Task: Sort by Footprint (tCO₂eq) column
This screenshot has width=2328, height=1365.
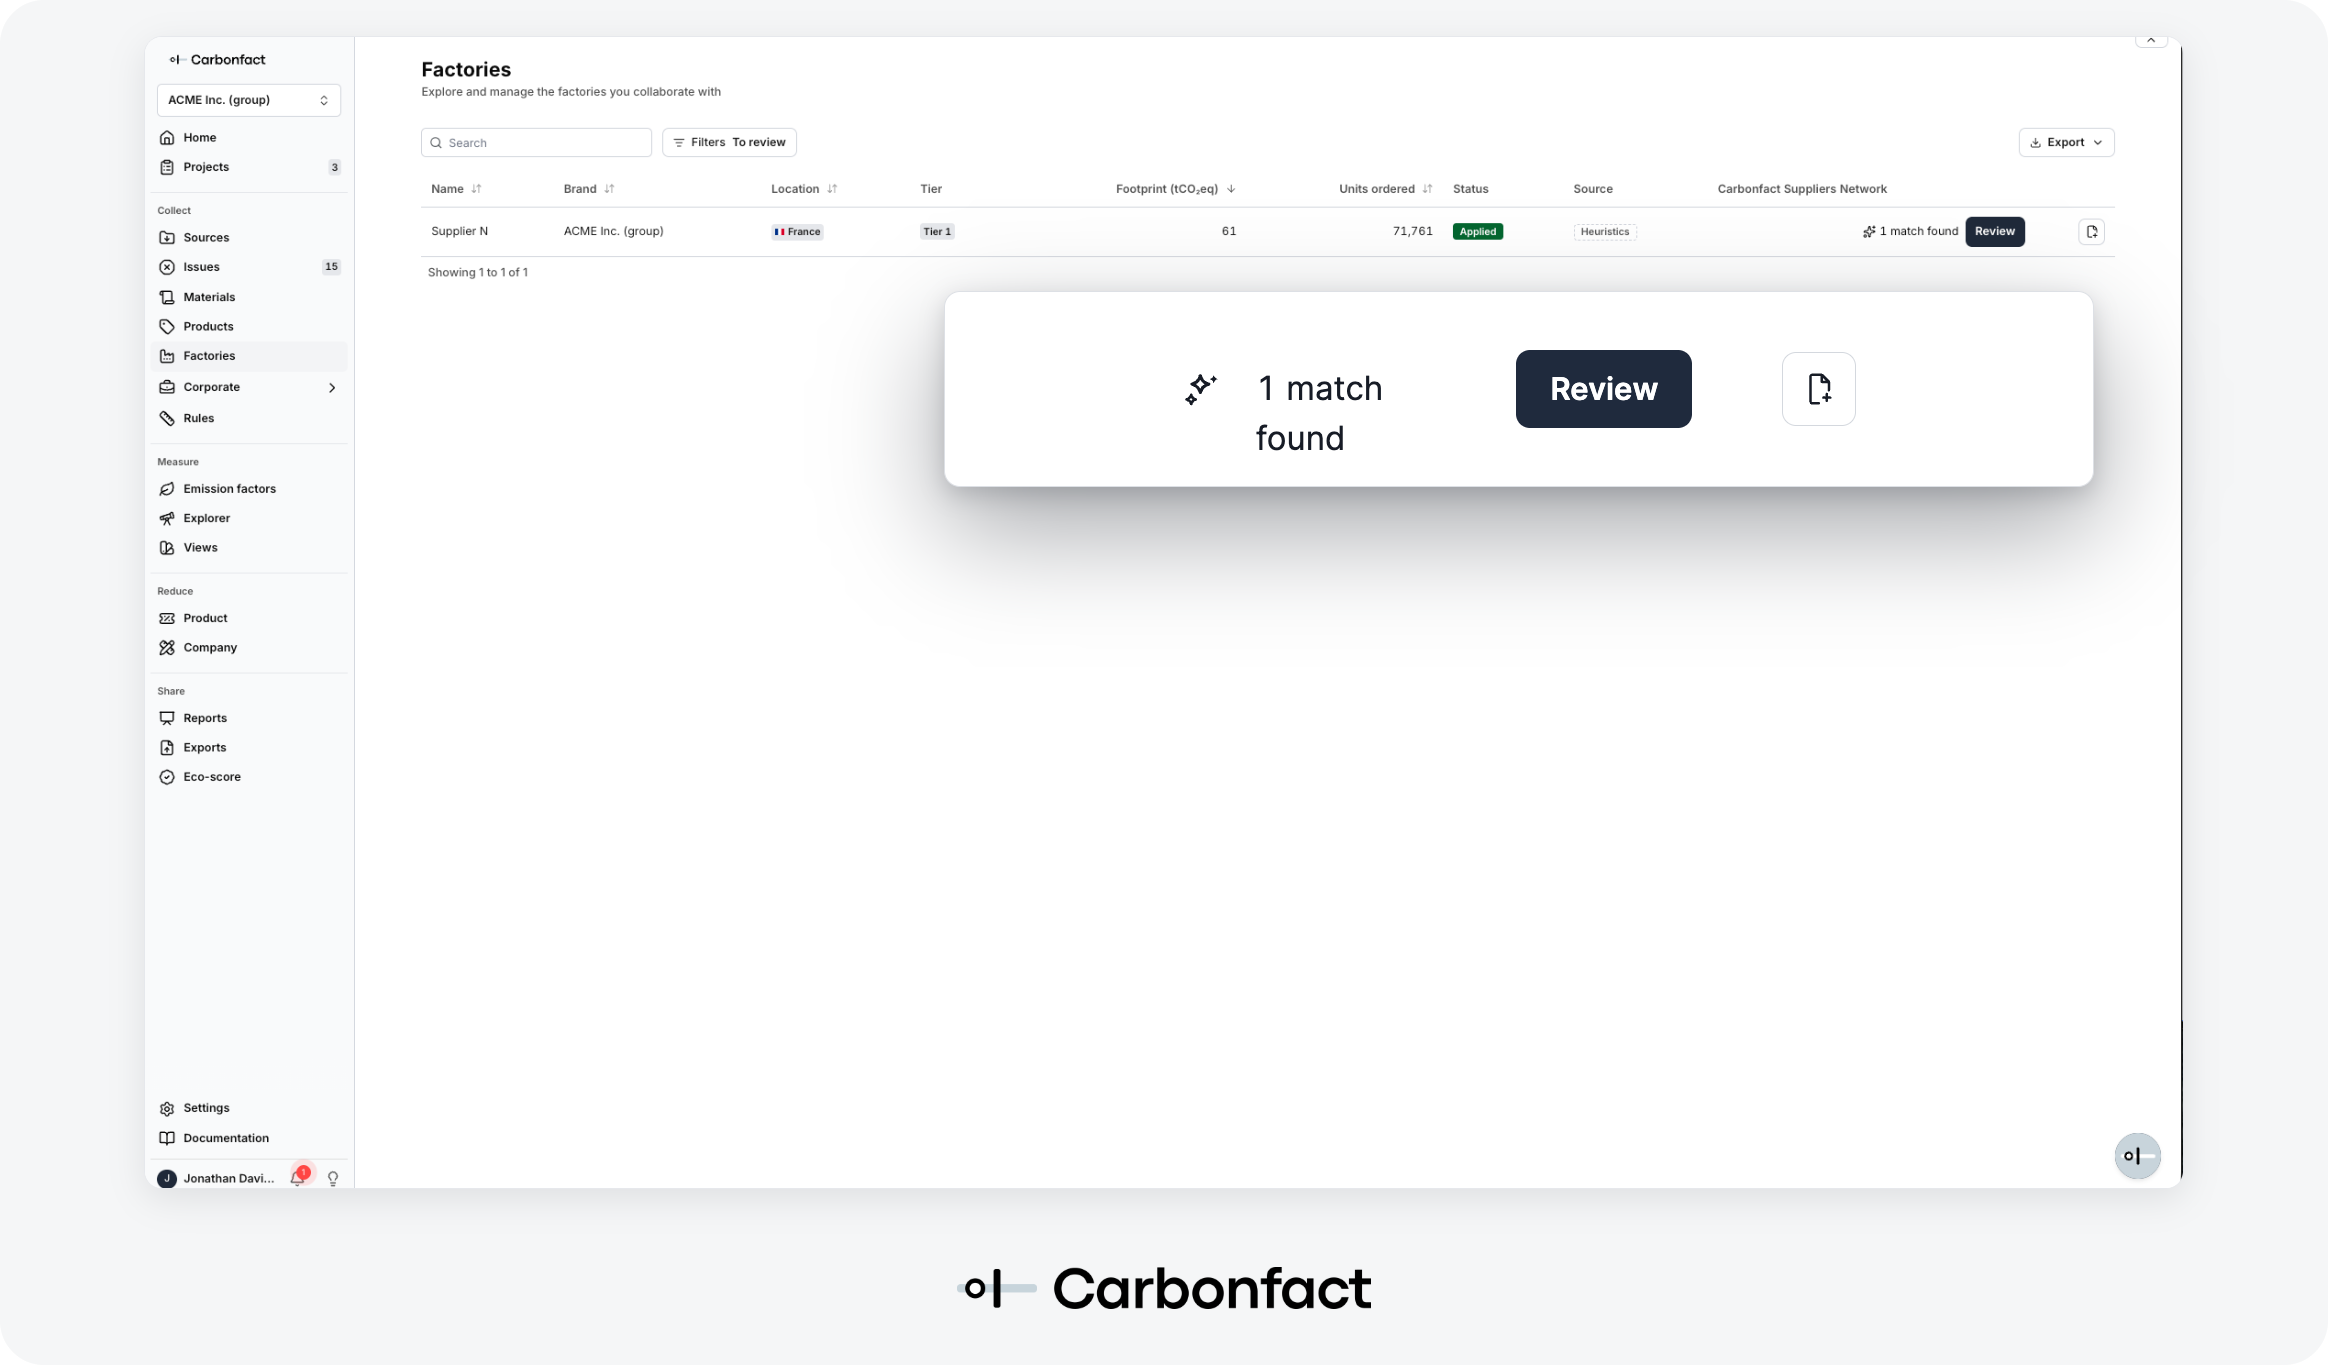Action: coord(1176,189)
